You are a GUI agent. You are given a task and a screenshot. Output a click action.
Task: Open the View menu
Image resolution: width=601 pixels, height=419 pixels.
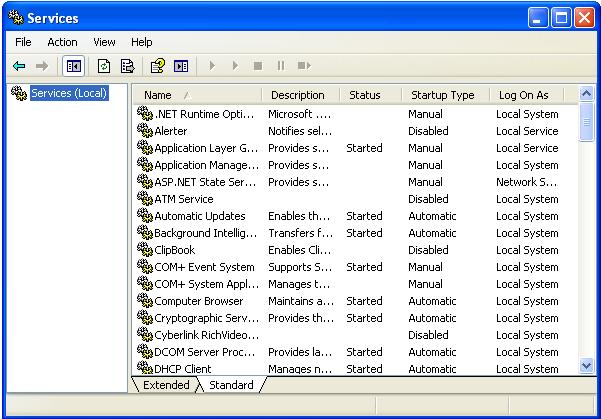104,42
